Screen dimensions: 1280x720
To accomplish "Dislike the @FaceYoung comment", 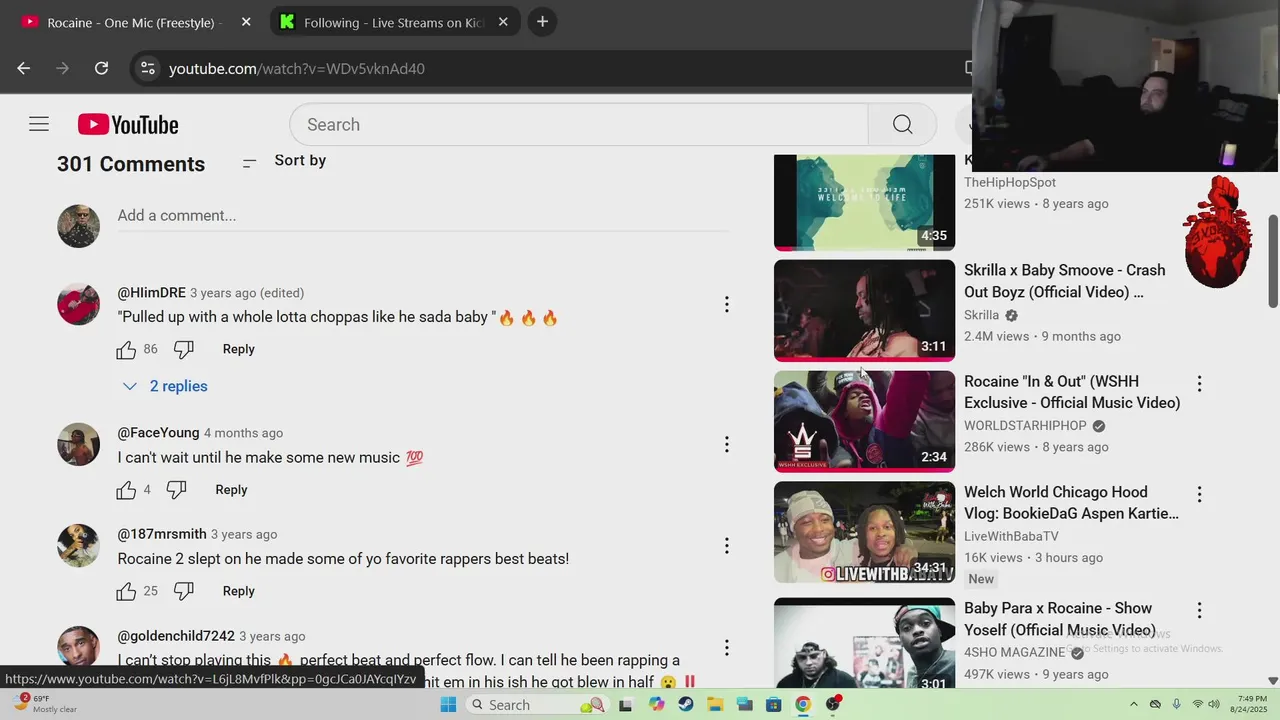I will tap(177, 490).
